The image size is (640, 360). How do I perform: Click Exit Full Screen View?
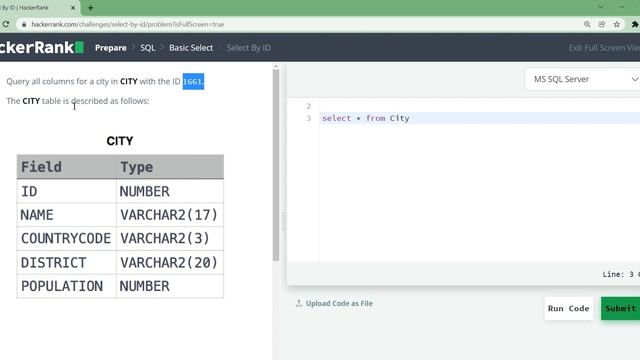(x=604, y=48)
